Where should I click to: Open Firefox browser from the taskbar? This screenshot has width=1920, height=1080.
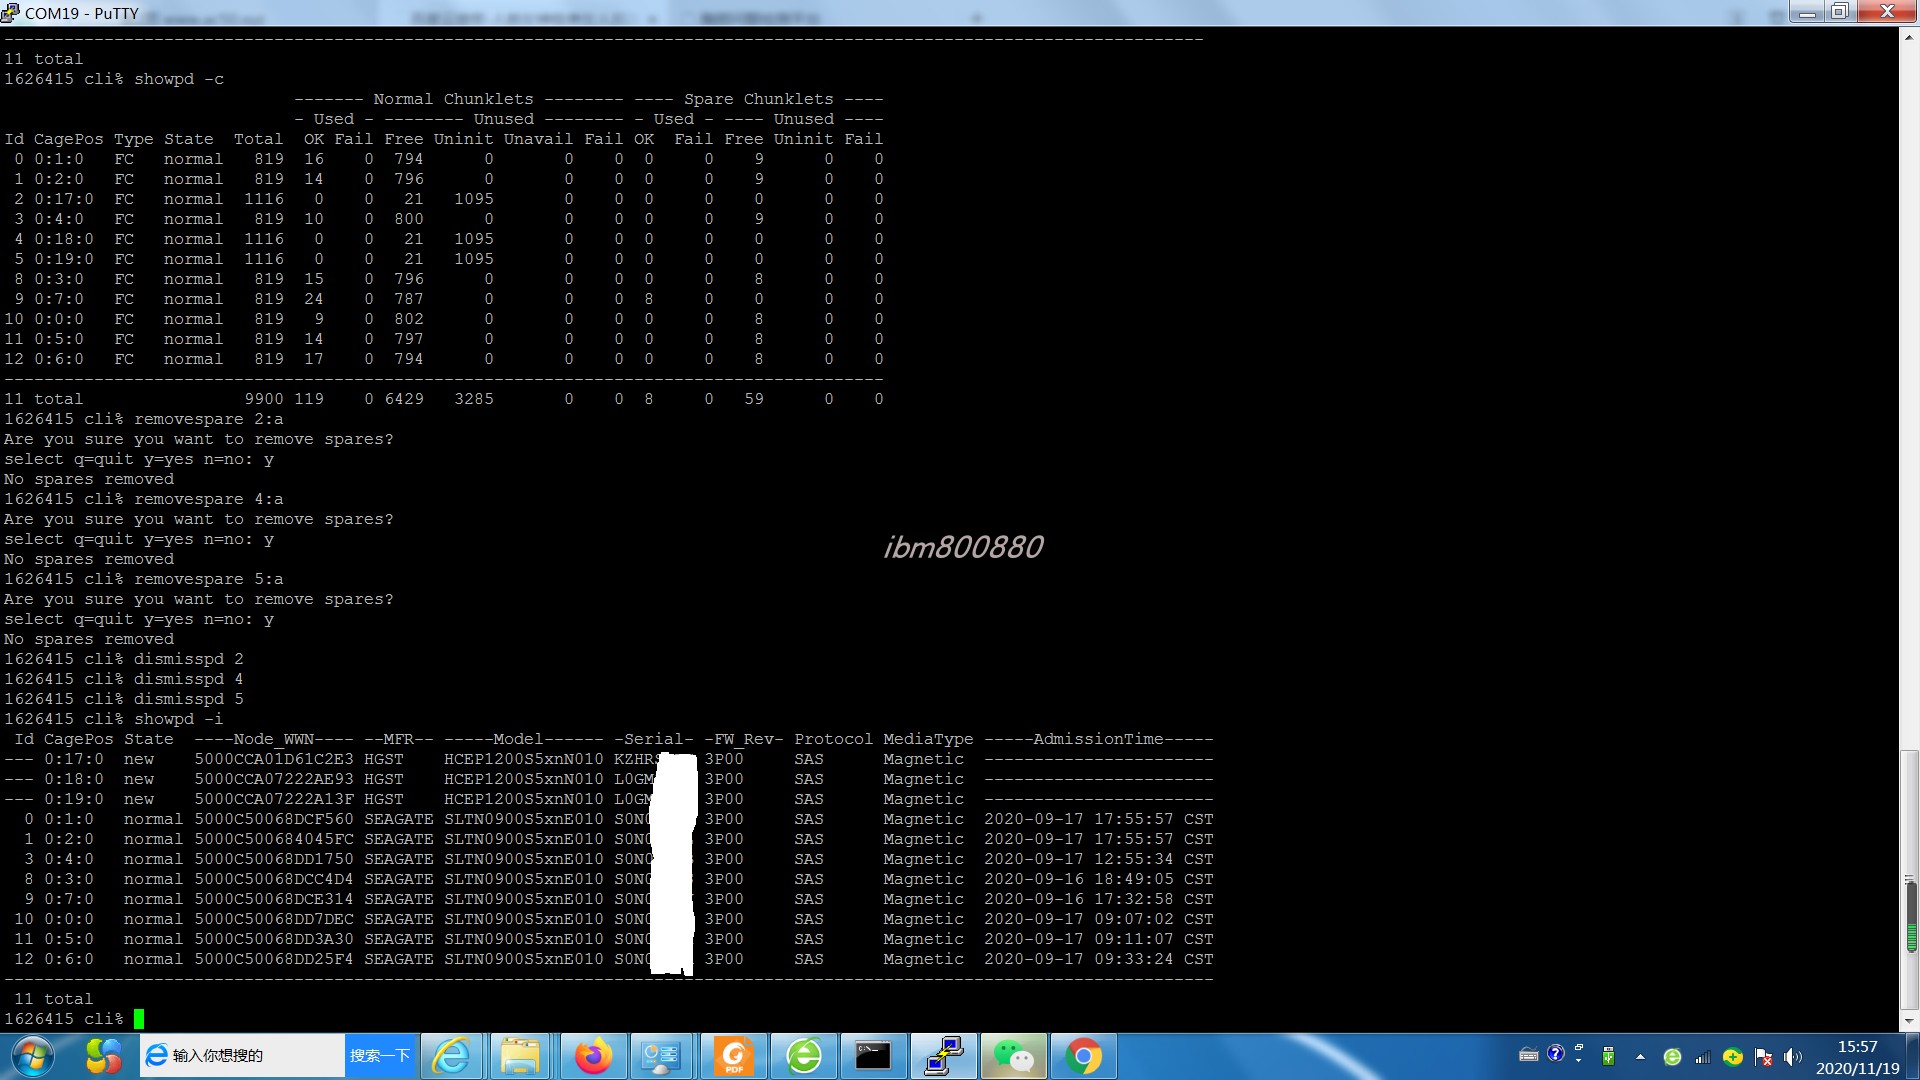tap(593, 1056)
